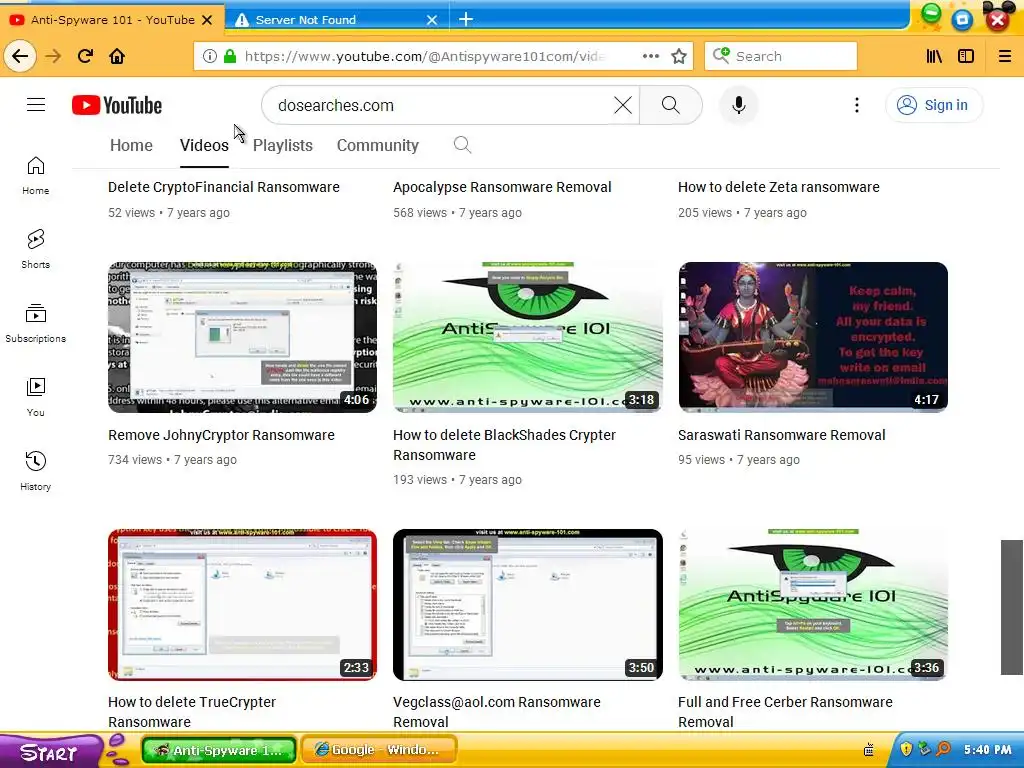Click the Sign in button

coord(934,104)
